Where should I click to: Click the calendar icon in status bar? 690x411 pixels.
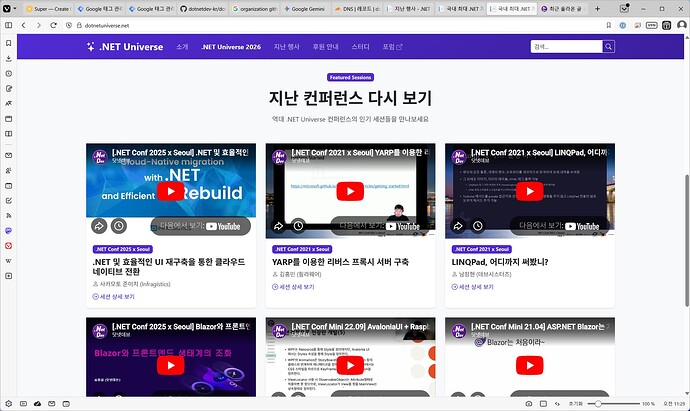[66, 404]
